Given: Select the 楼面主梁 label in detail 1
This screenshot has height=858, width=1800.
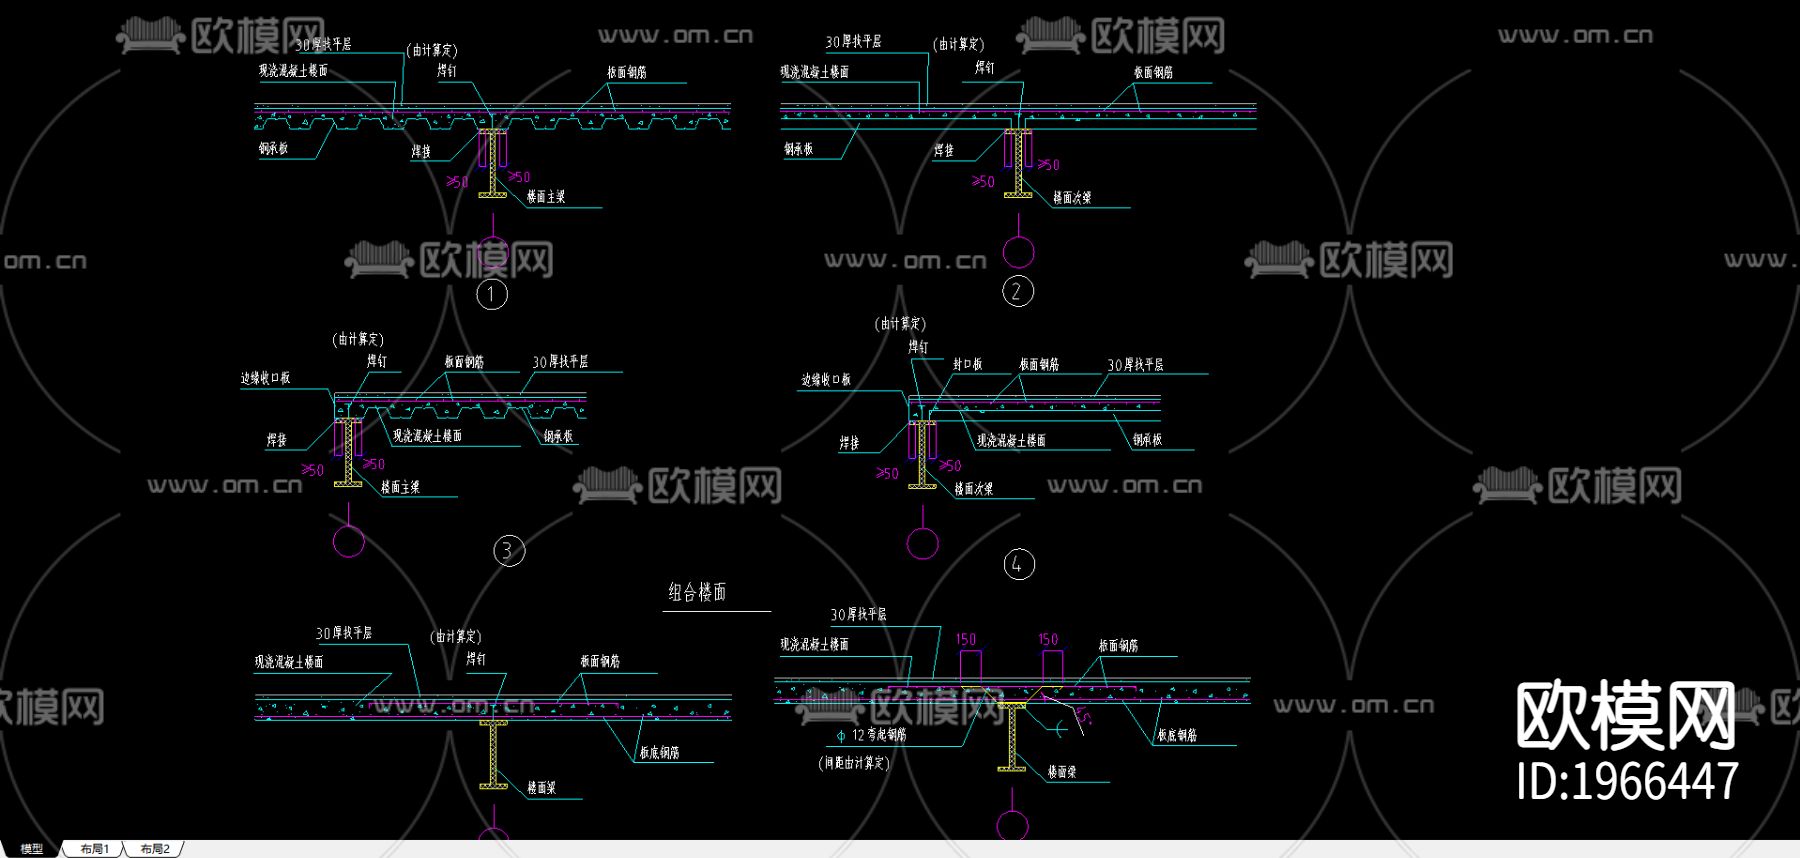Looking at the screenshot, I should (546, 197).
